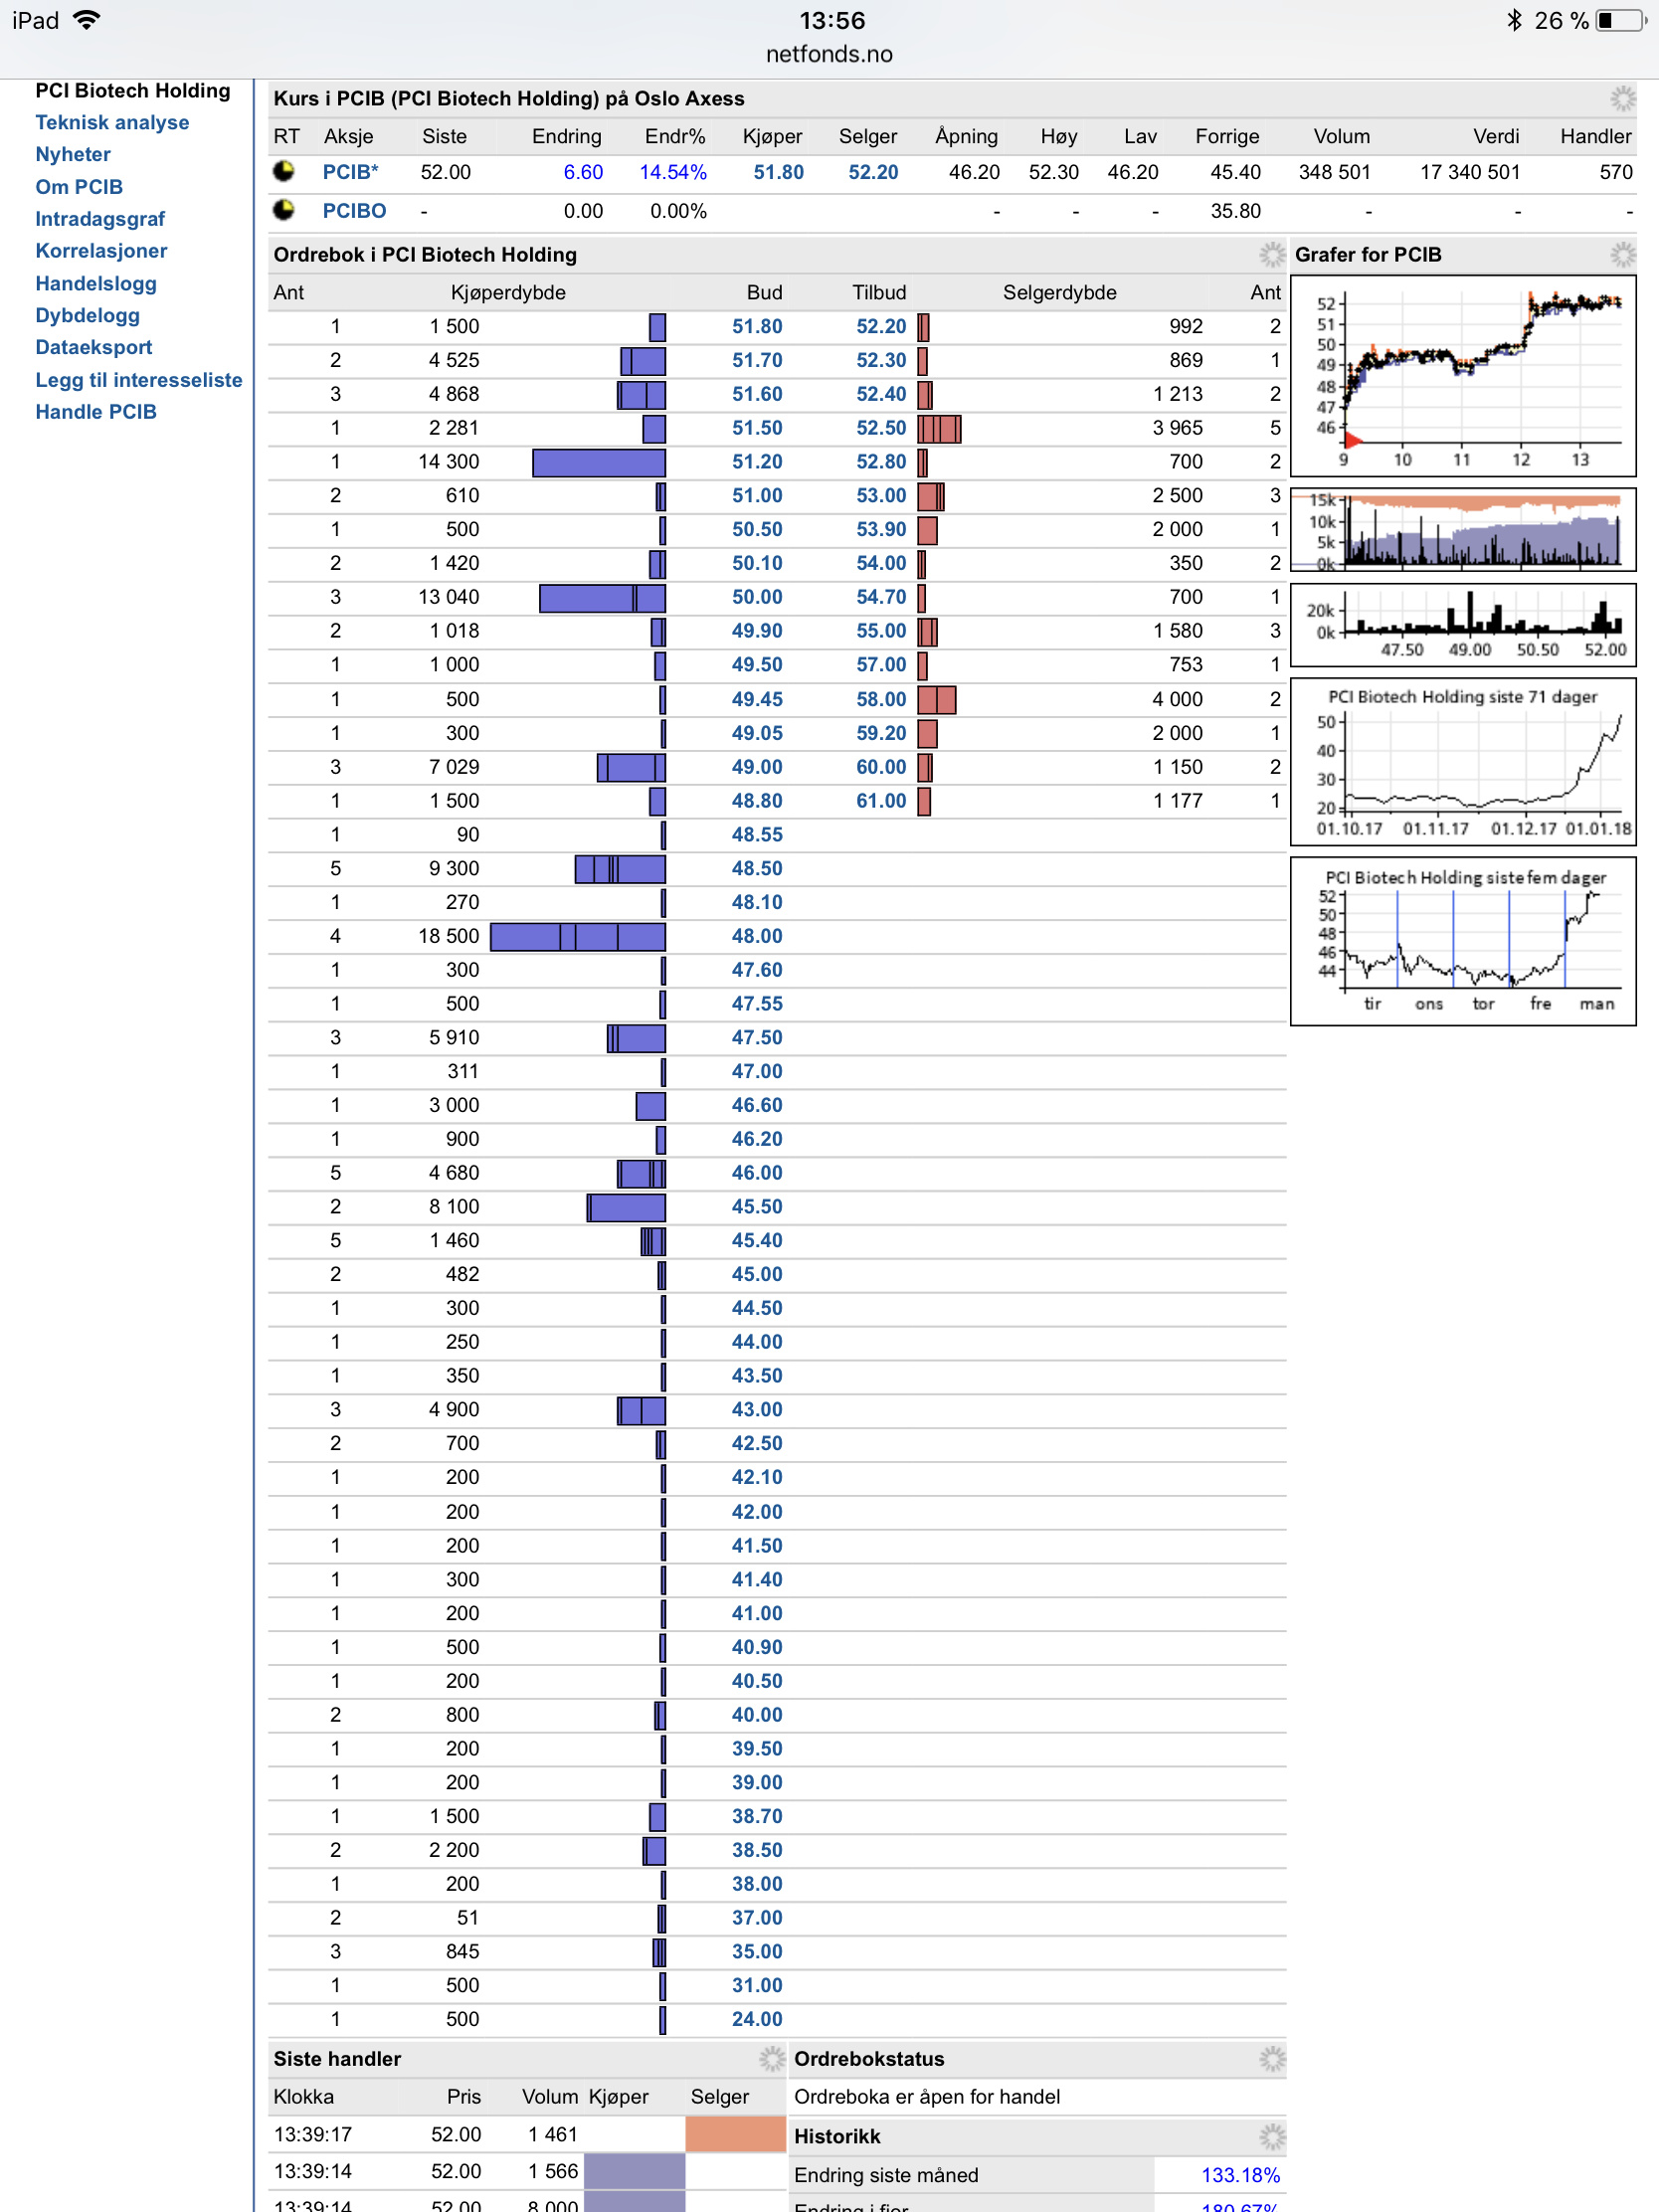This screenshot has height=2212, width=1659.
Task: Open Dataeksport in sidebar menu
Action: click(x=94, y=347)
